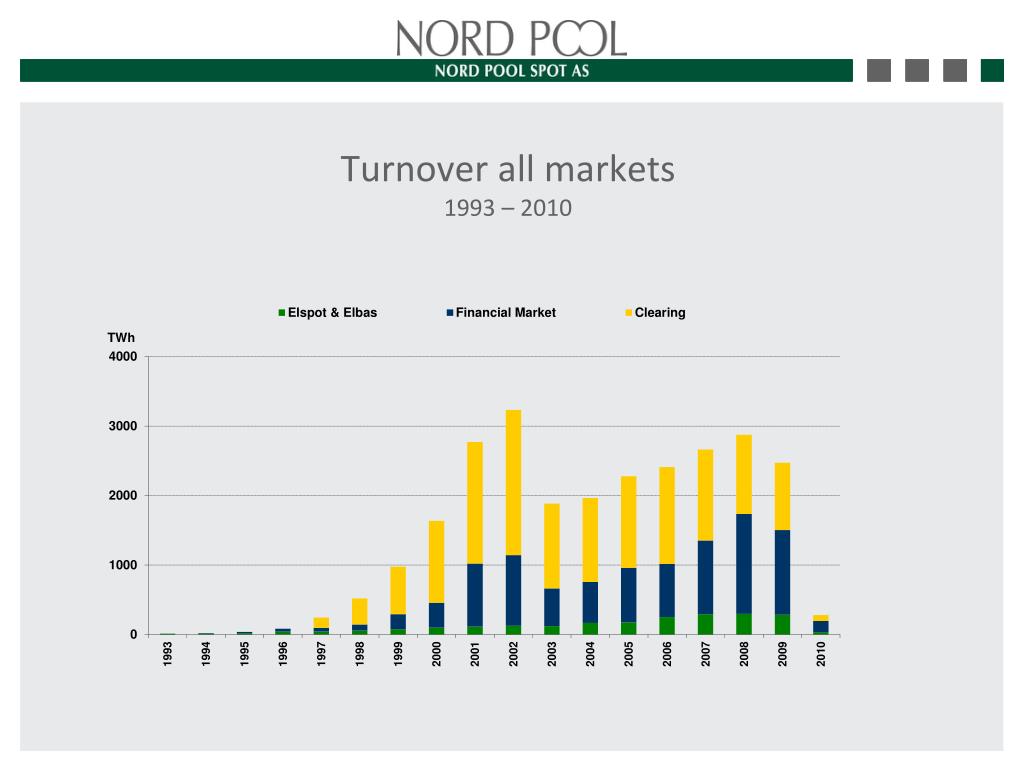Select the Elspot & Elbas legend label

pos(332,313)
